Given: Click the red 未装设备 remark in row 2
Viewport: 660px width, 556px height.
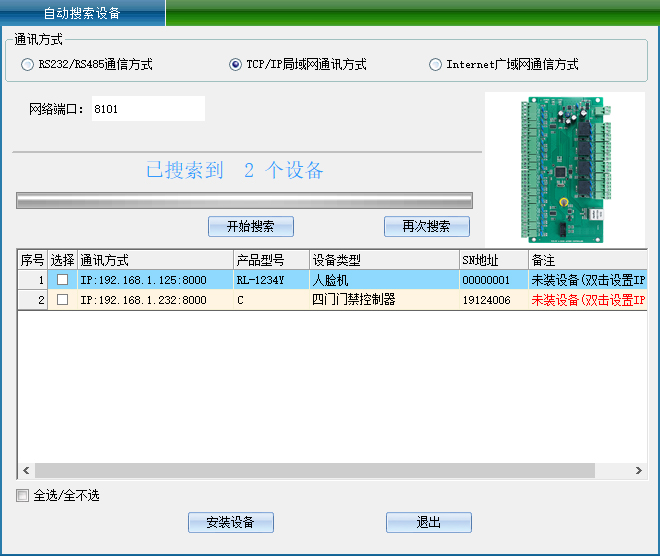Looking at the screenshot, I should pyautogui.click(x=588, y=300).
